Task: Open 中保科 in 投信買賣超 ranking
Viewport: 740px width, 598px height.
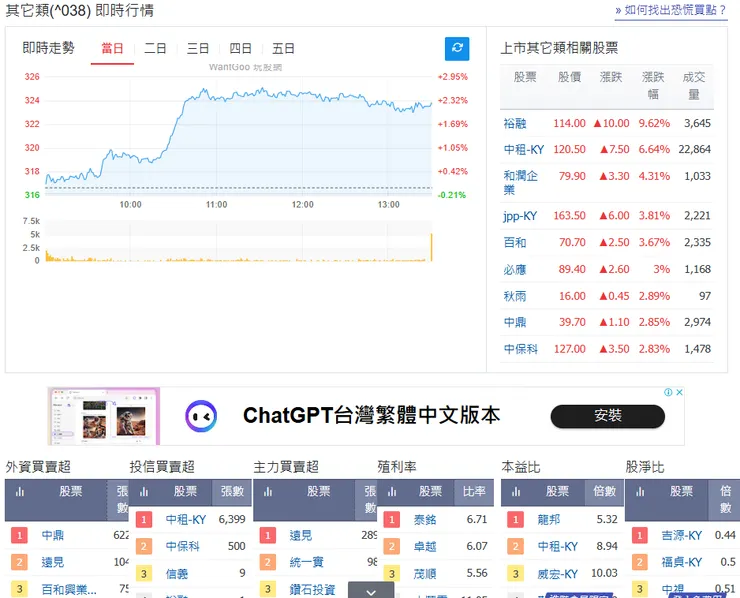Action: click(183, 547)
